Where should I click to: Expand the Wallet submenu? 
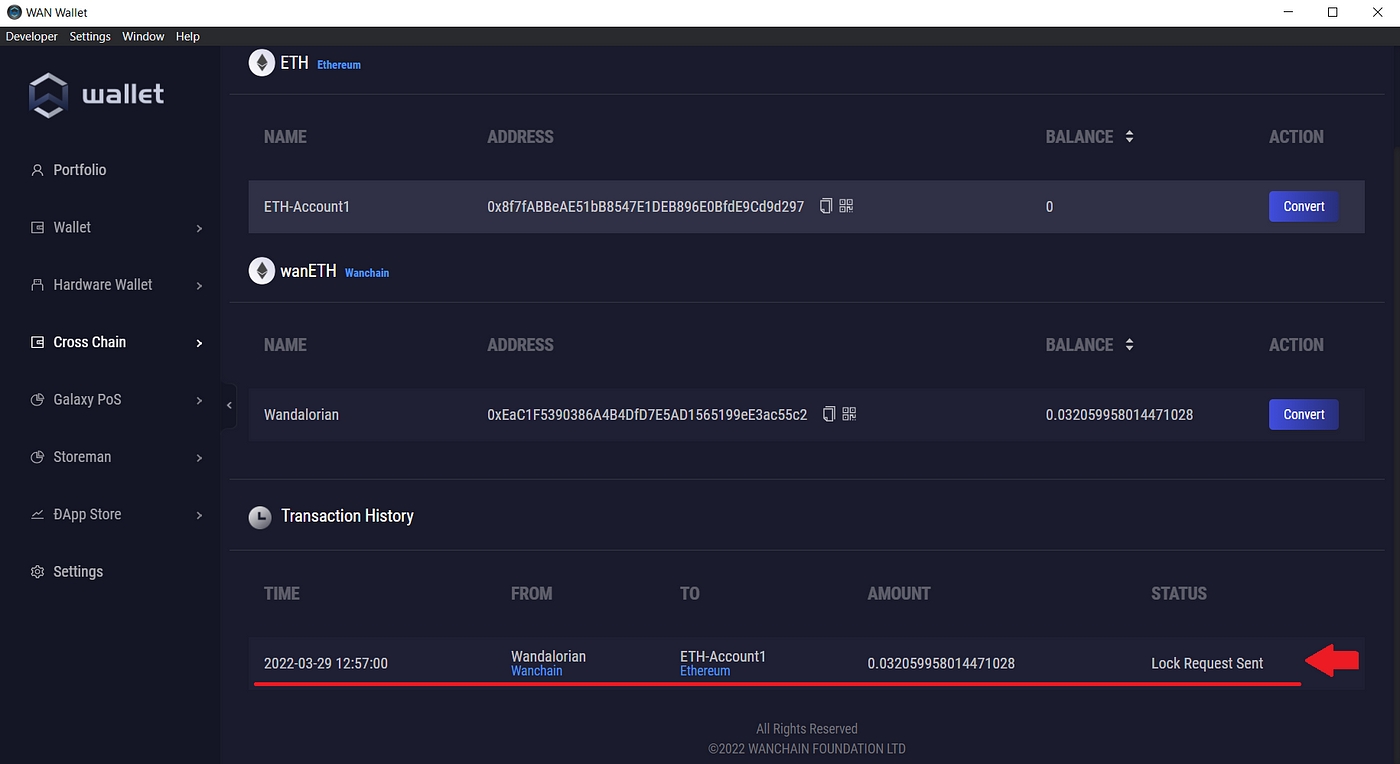199,228
